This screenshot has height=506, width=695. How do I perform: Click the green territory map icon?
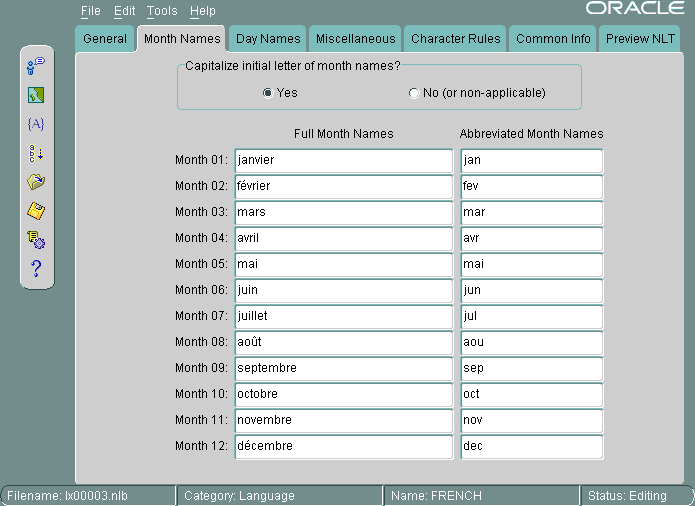(x=36, y=96)
